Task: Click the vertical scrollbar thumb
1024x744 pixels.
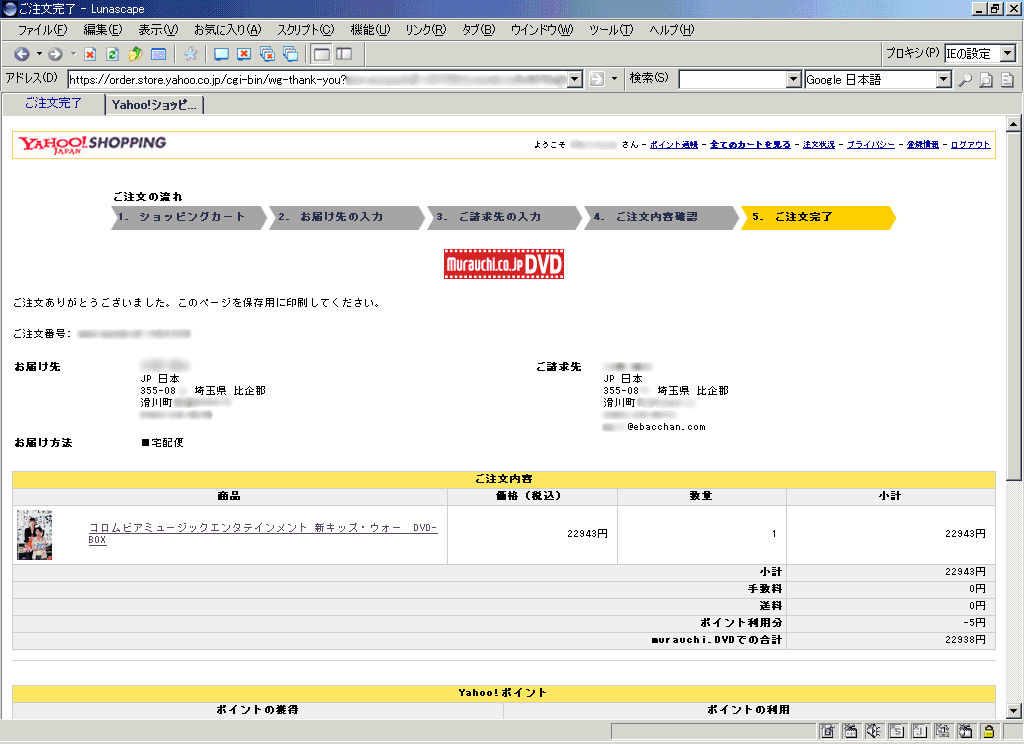Action: click(x=1013, y=306)
